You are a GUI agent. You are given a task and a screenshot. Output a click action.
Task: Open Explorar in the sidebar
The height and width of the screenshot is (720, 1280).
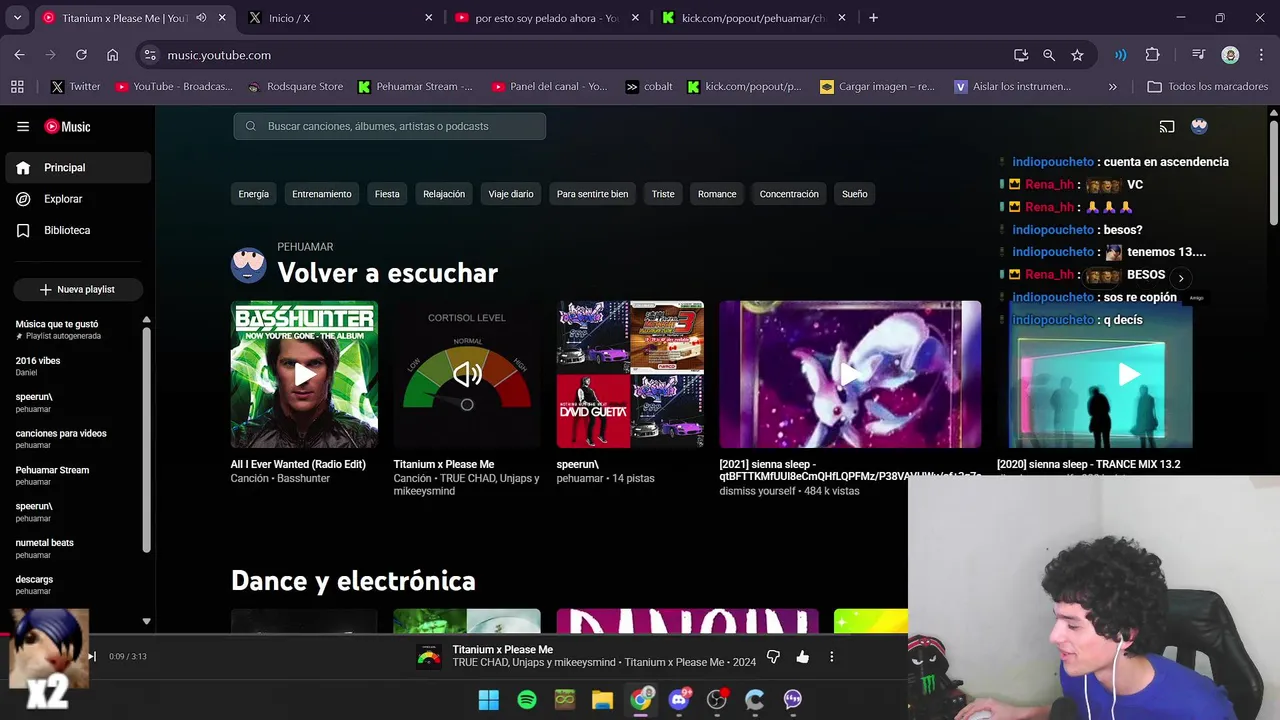(x=78, y=199)
